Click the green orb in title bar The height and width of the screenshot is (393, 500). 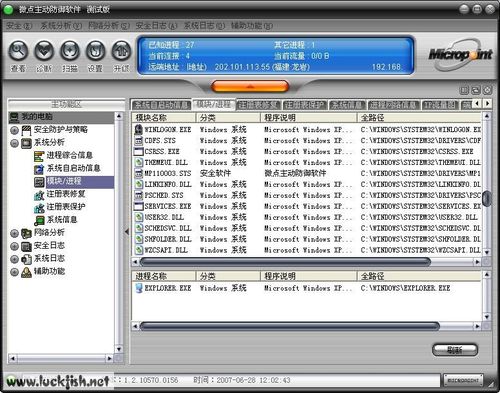[x=8, y=9]
